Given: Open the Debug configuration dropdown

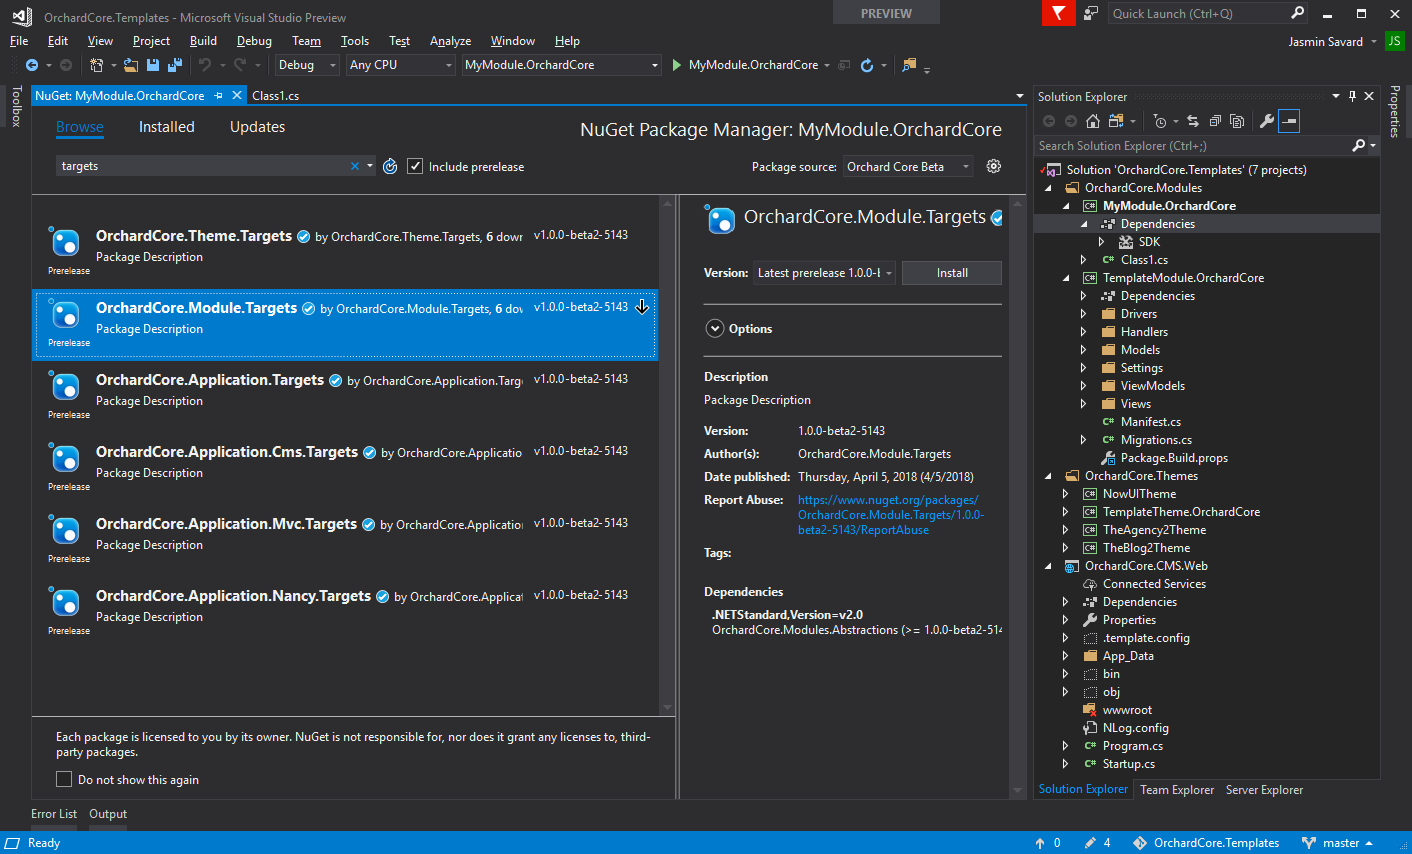Looking at the screenshot, I should tap(308, 65).
